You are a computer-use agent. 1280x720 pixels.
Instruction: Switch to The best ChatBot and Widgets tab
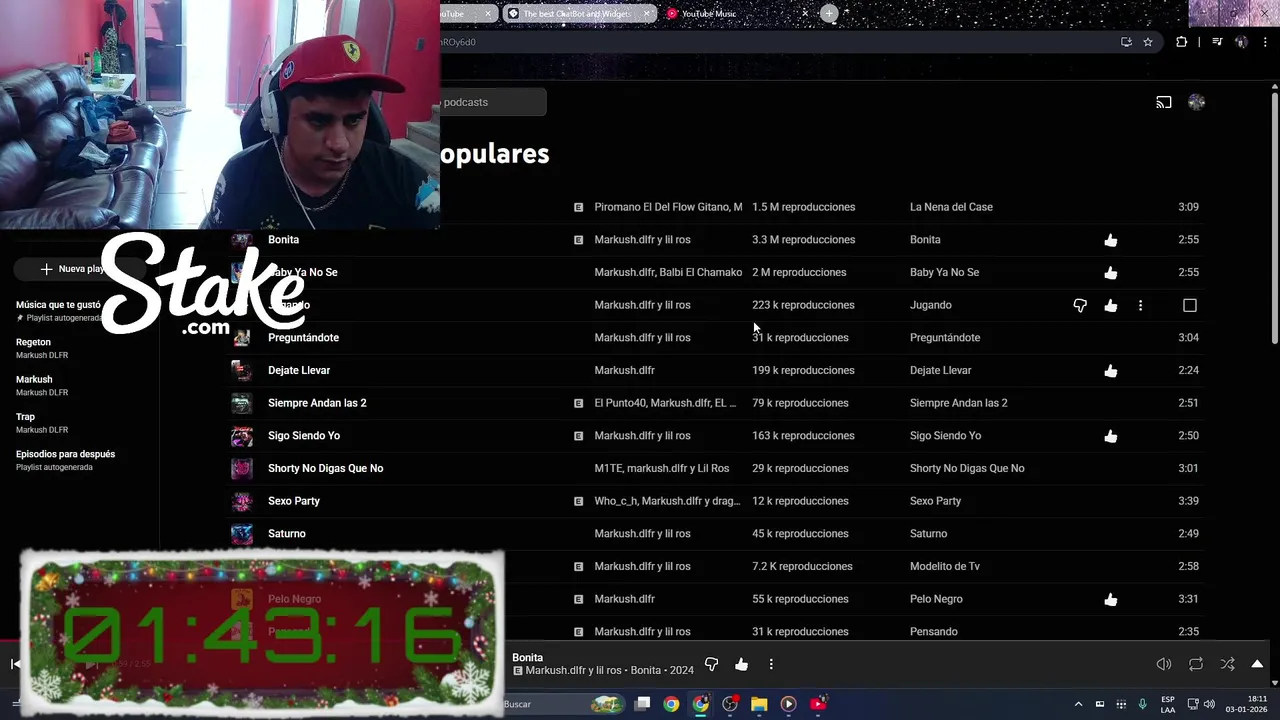click(x=578, y=13)
